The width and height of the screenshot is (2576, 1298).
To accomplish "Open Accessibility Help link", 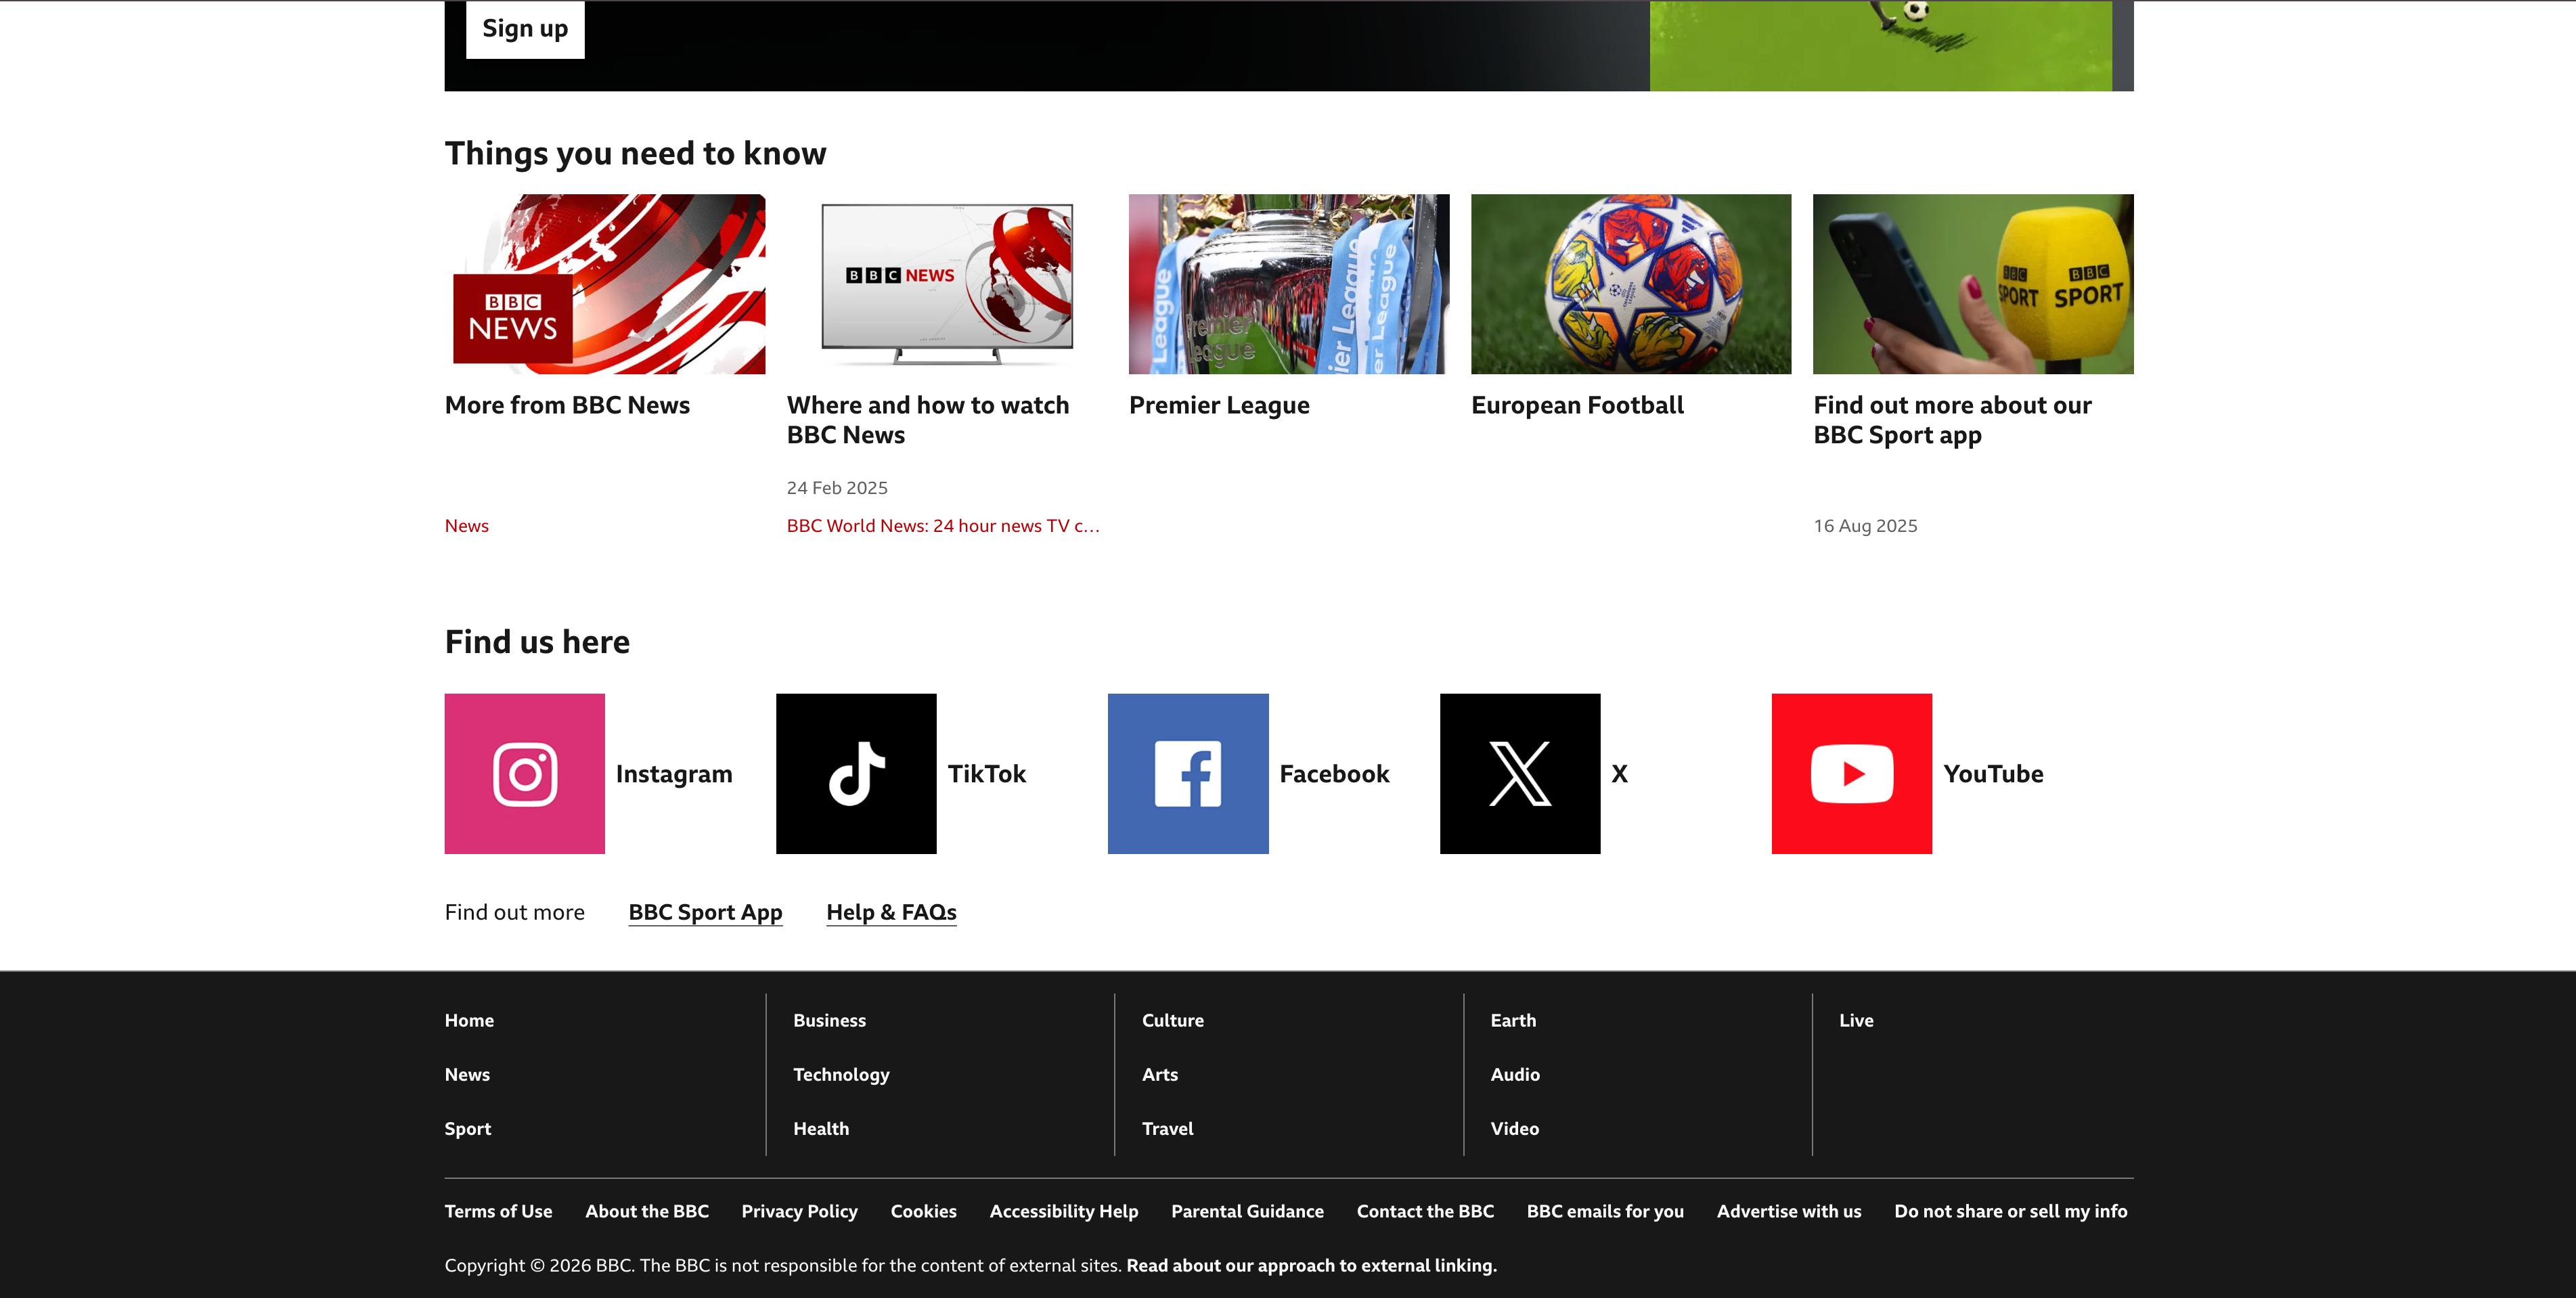I will pos(1064,1211).
